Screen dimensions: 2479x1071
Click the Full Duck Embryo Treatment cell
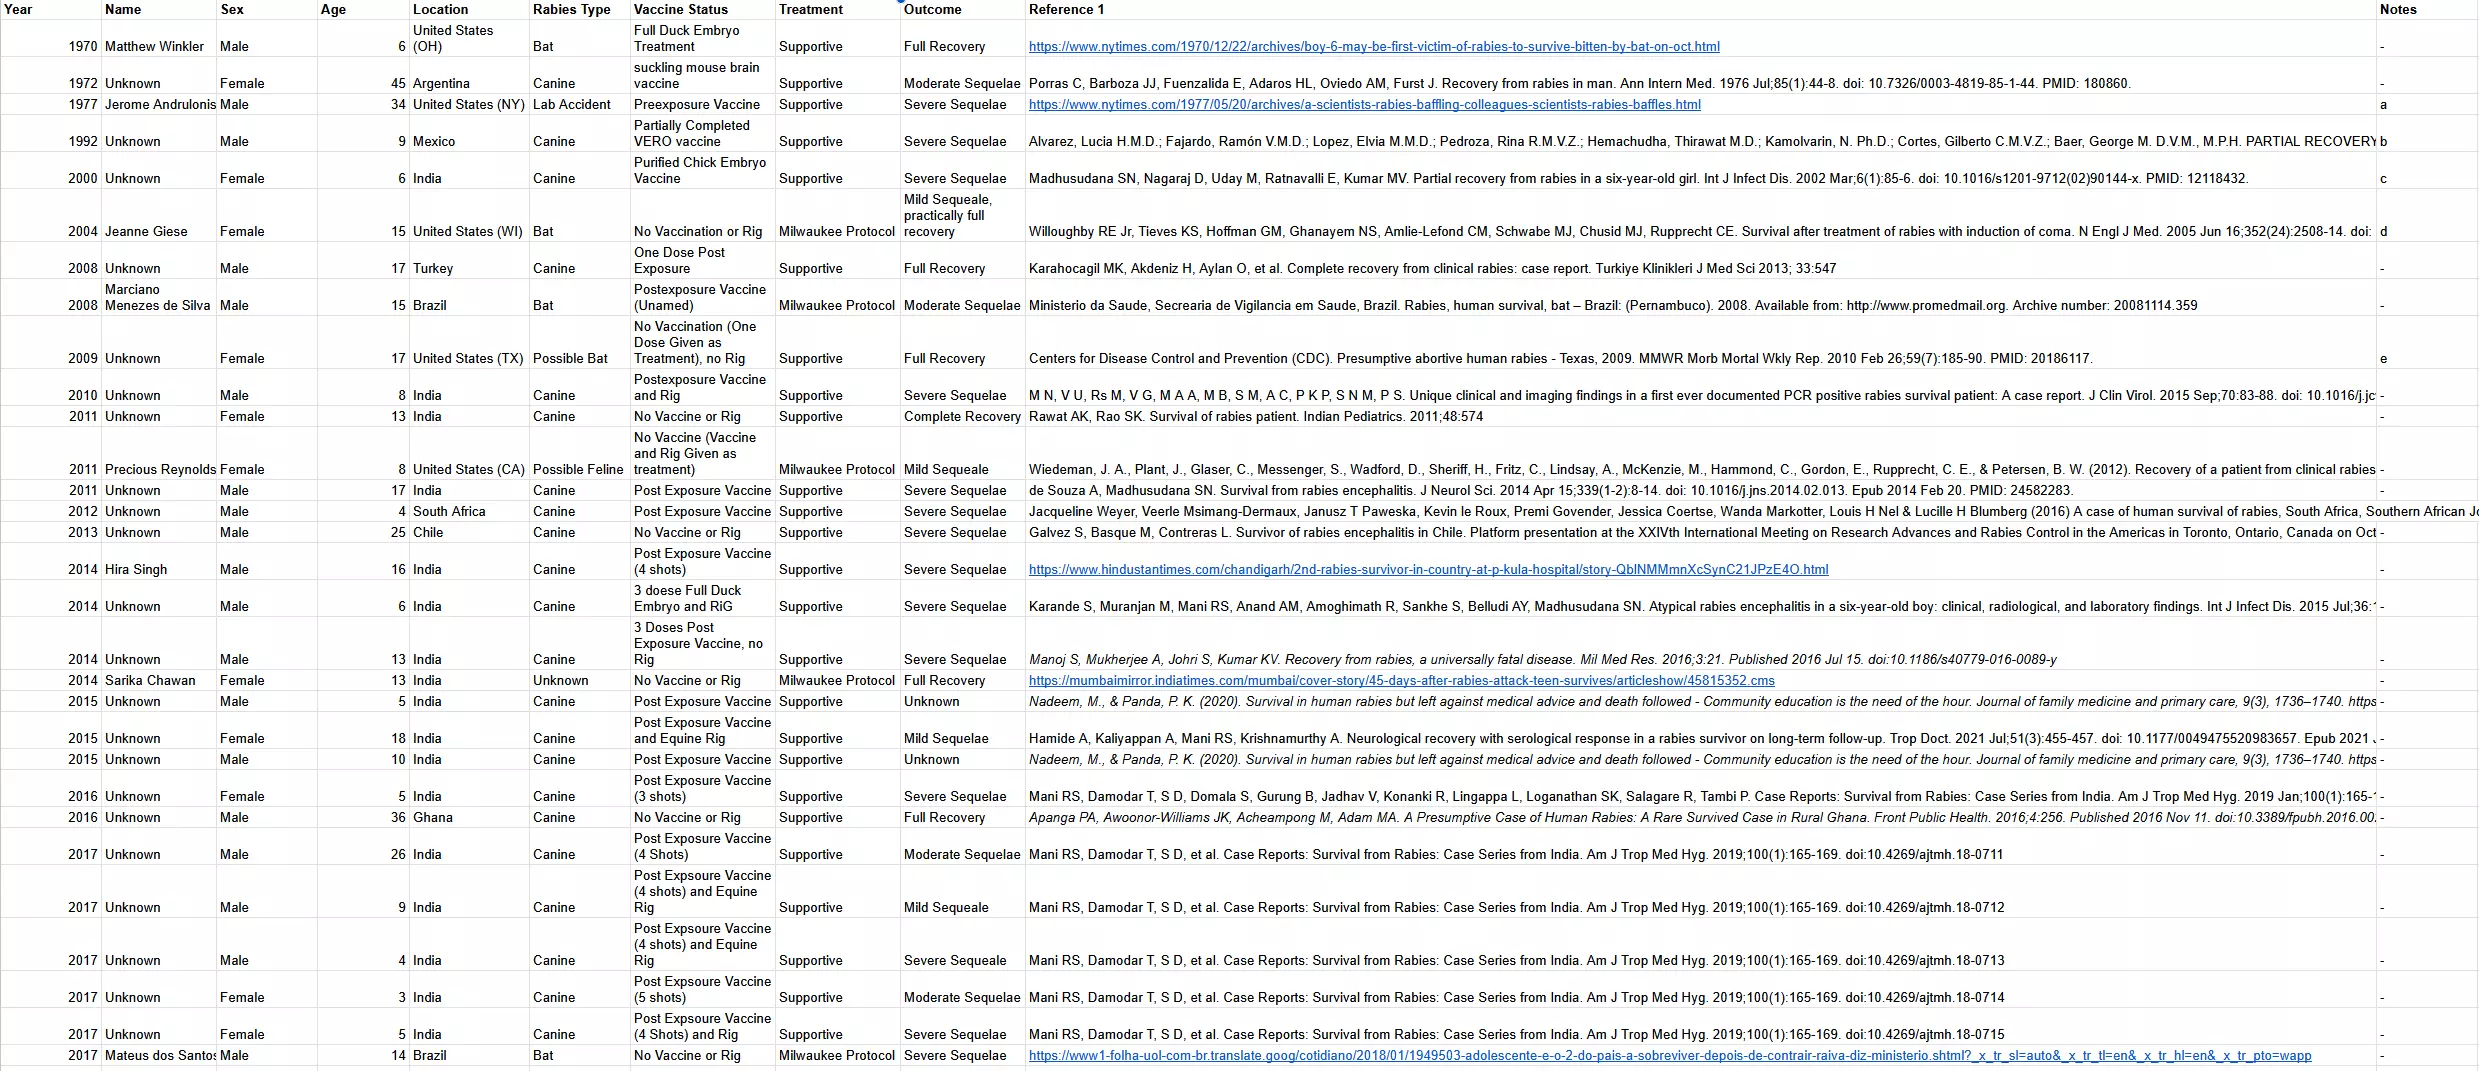point(703,39)
